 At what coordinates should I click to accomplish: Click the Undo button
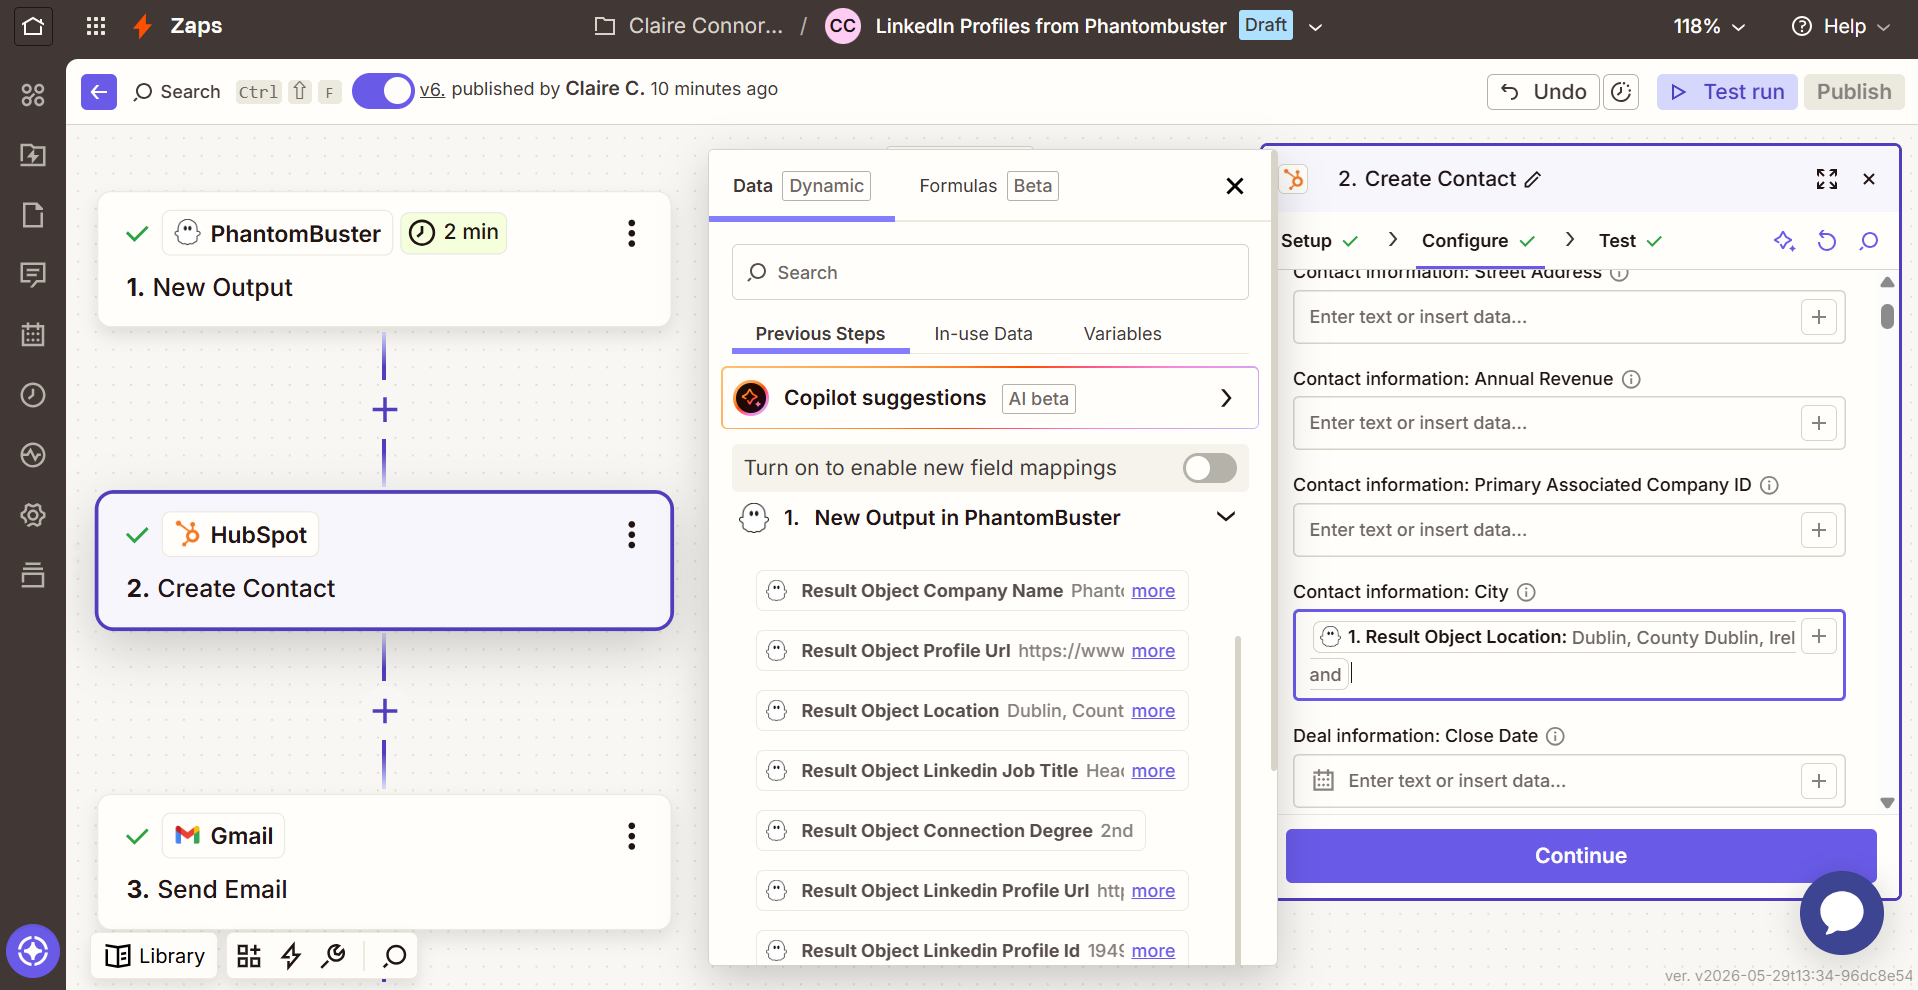(x=1543, y=92)
